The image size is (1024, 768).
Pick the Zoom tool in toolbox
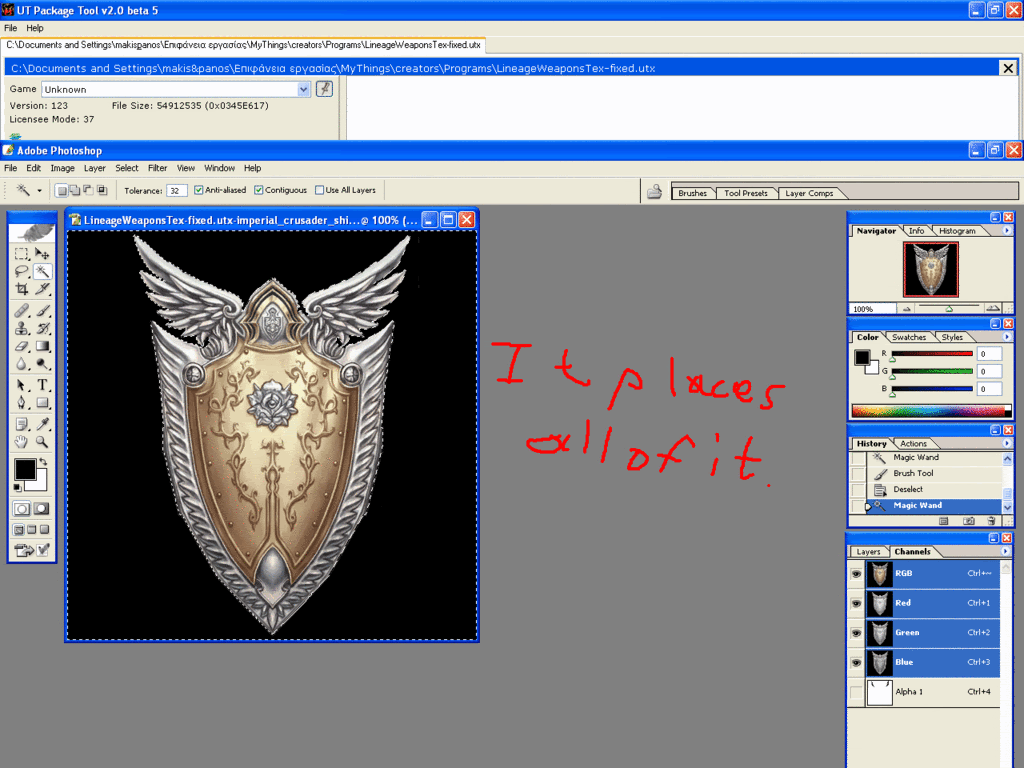coord(43,441)
